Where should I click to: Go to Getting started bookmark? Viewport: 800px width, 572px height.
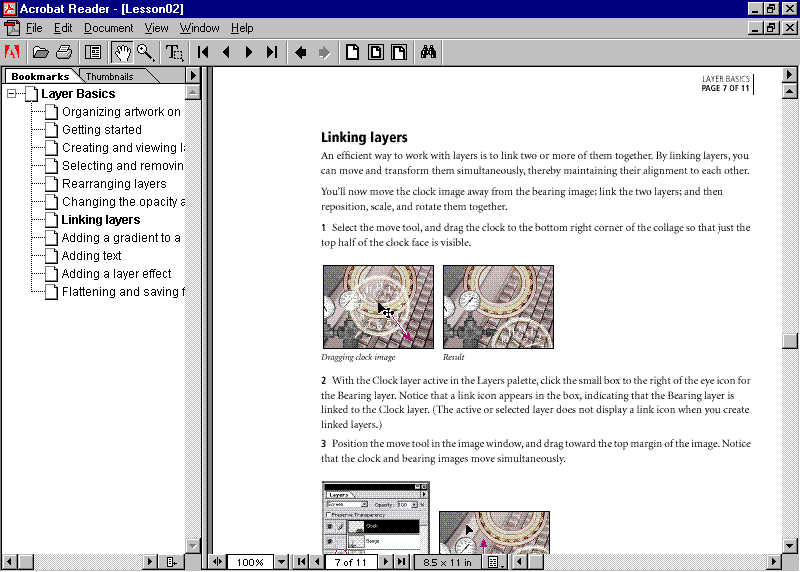tap(102, 130)
